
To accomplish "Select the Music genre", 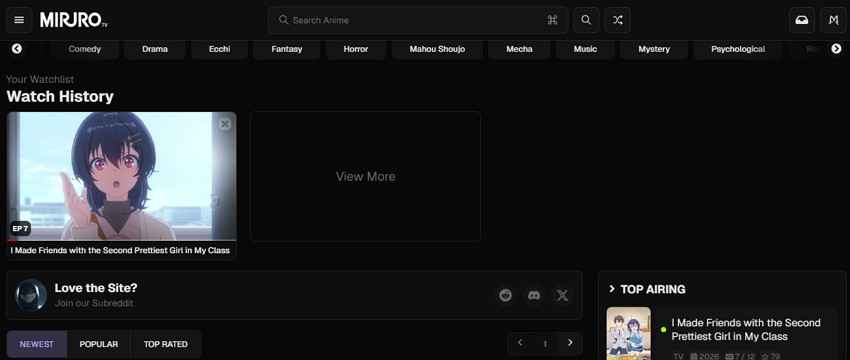I will 585,49.
